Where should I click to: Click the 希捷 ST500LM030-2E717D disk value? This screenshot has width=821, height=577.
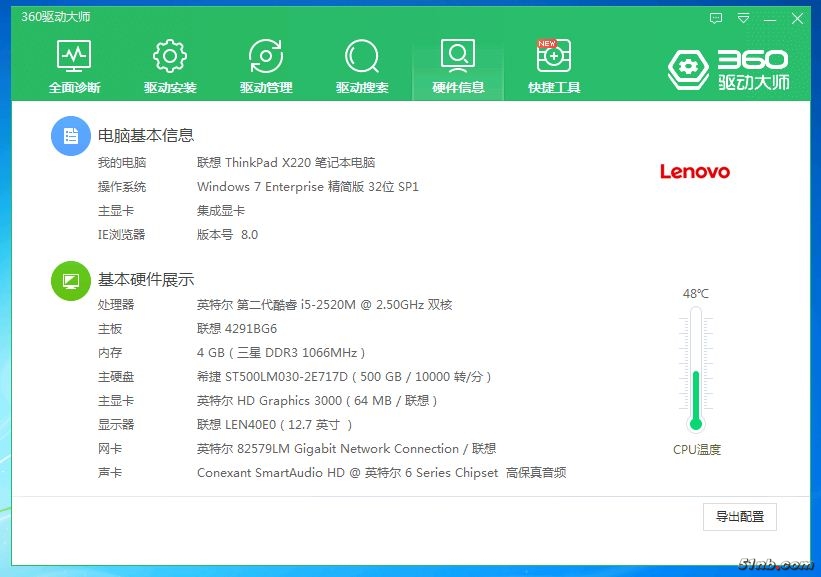[344, 377]
